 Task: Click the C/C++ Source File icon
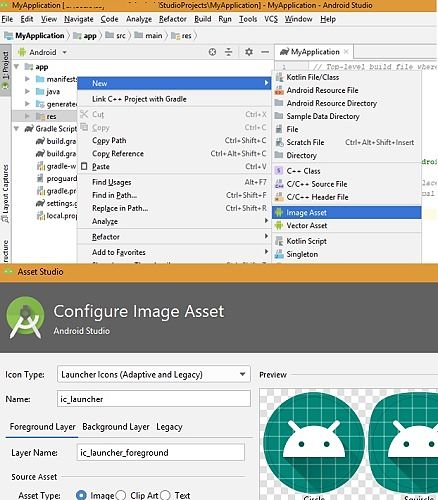point(279,184)
